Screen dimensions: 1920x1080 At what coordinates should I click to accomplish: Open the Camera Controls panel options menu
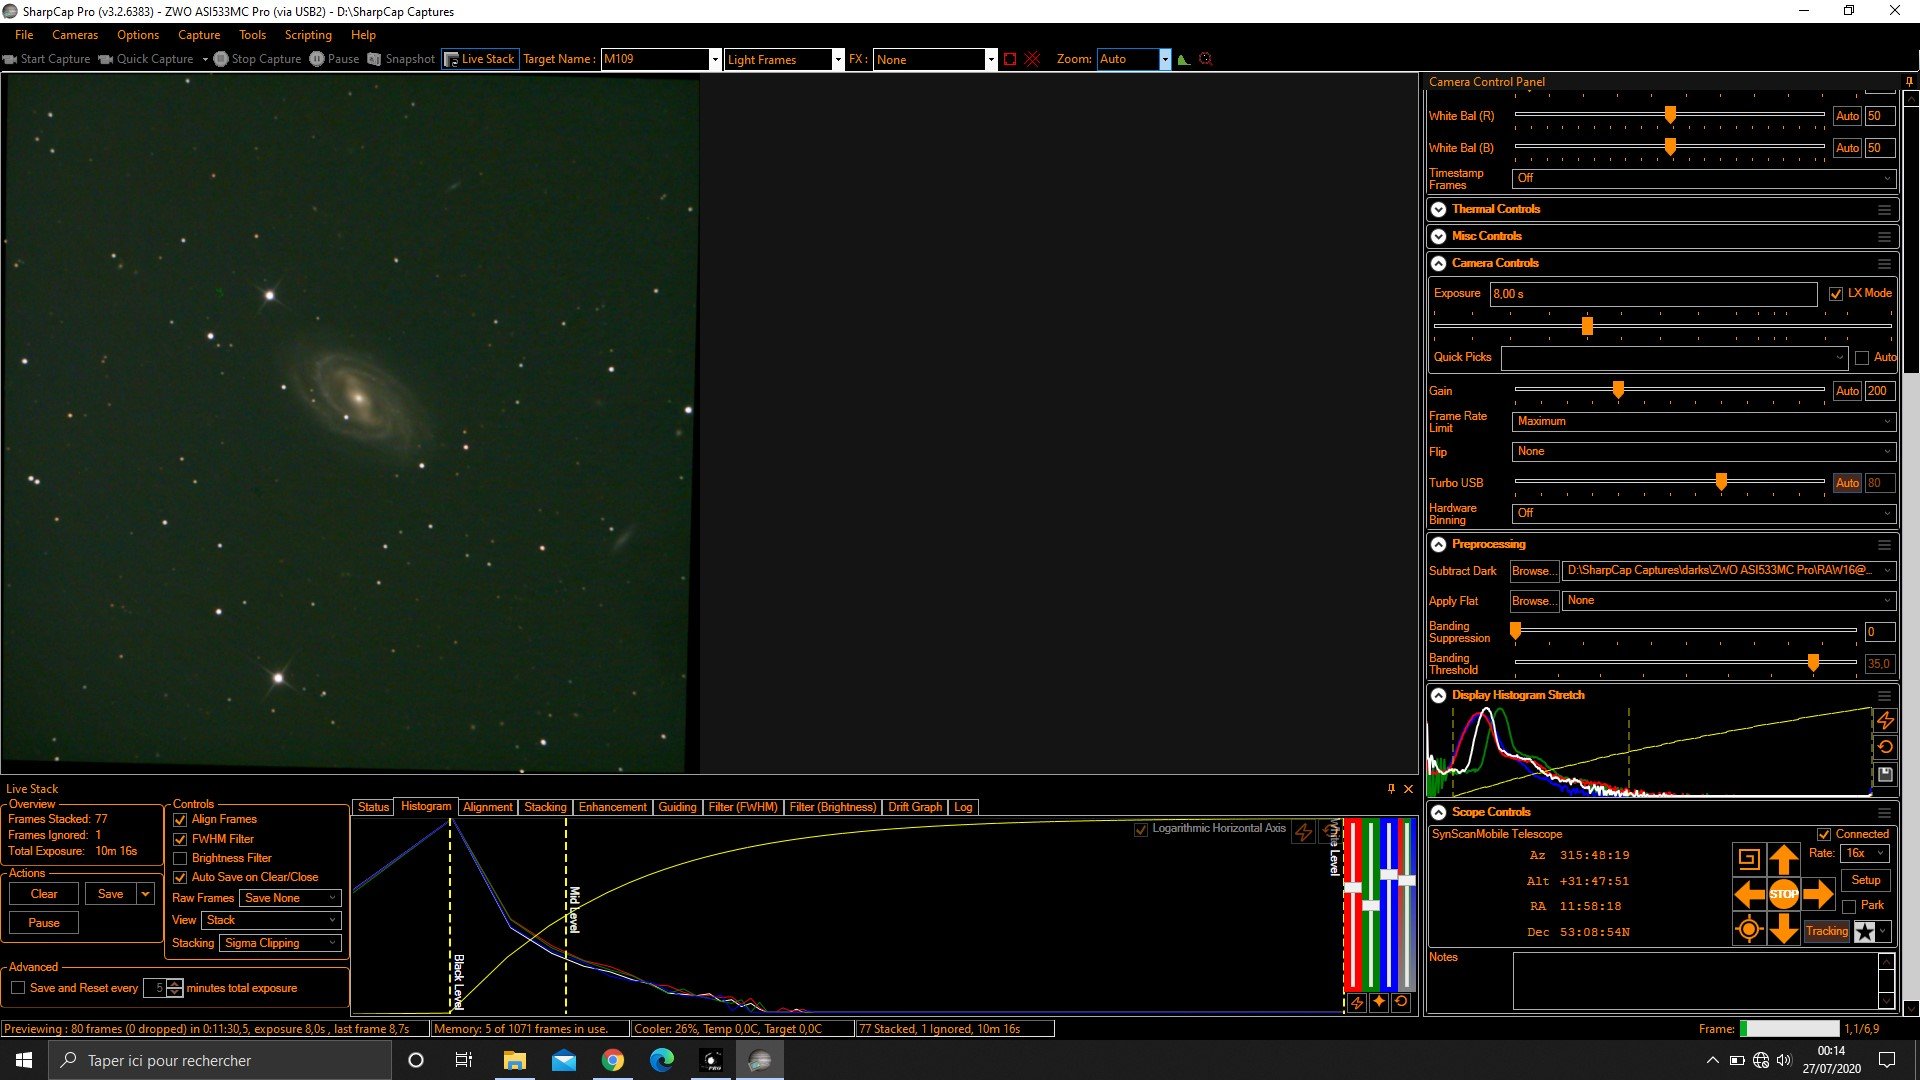(1884, 264)
